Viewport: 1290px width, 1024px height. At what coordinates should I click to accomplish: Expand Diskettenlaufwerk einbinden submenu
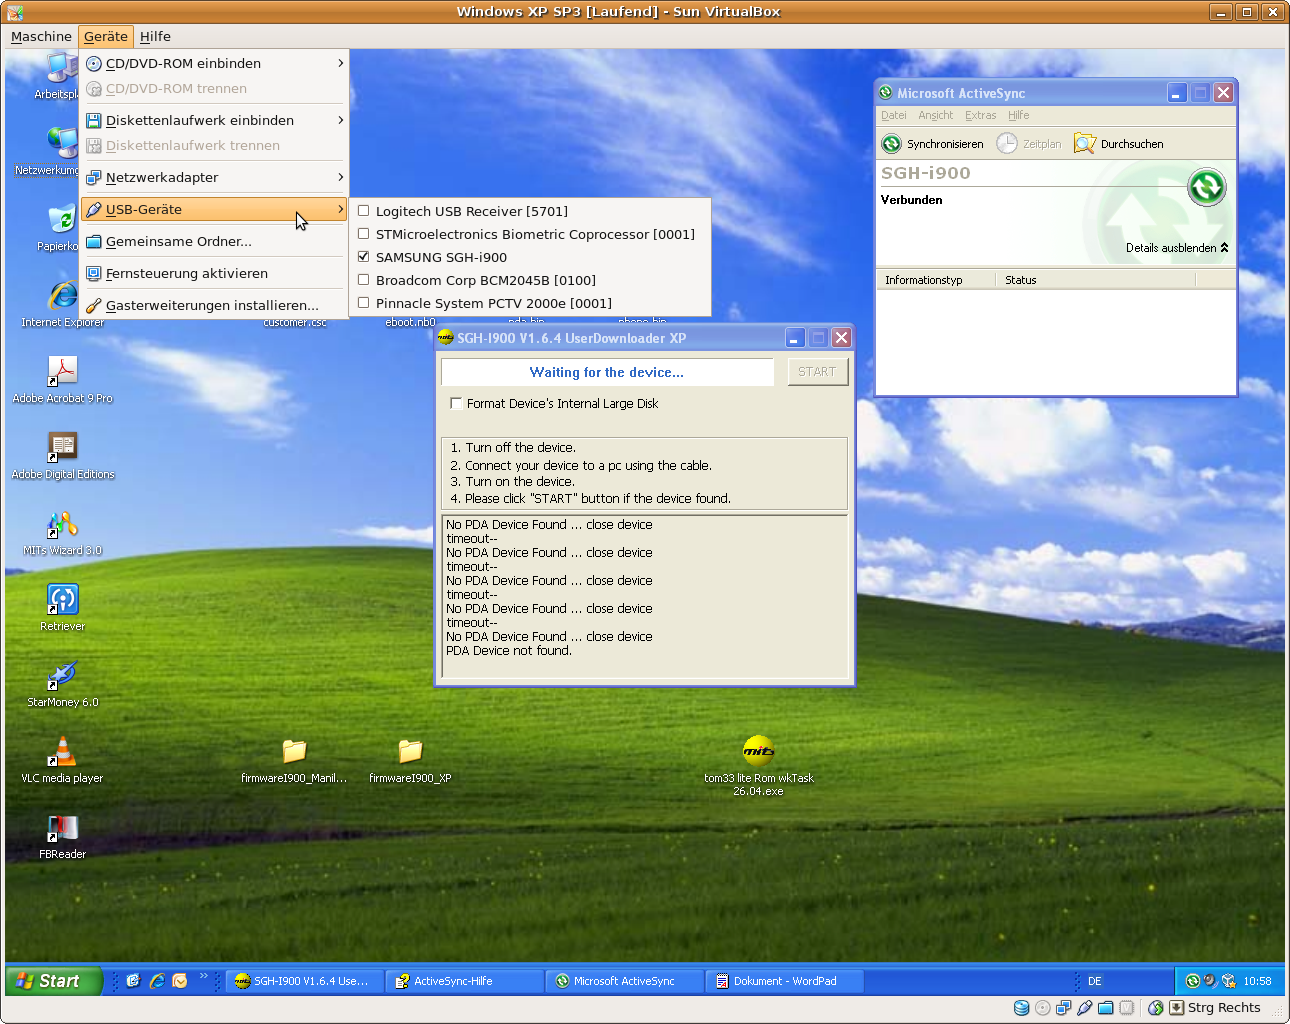click(x=214, y=120)
